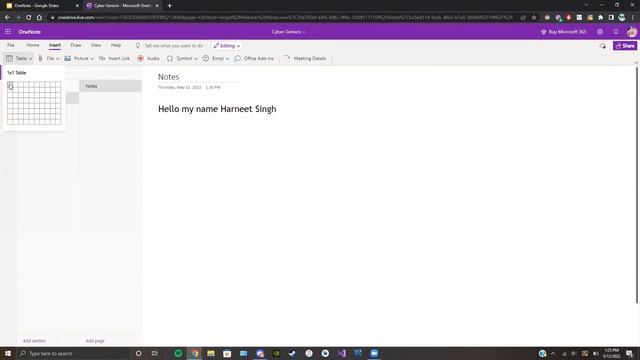Image resolution: width=640 pixels, height=360 pixels.
Task: Click the browser home icon
Action: (39, 18)
